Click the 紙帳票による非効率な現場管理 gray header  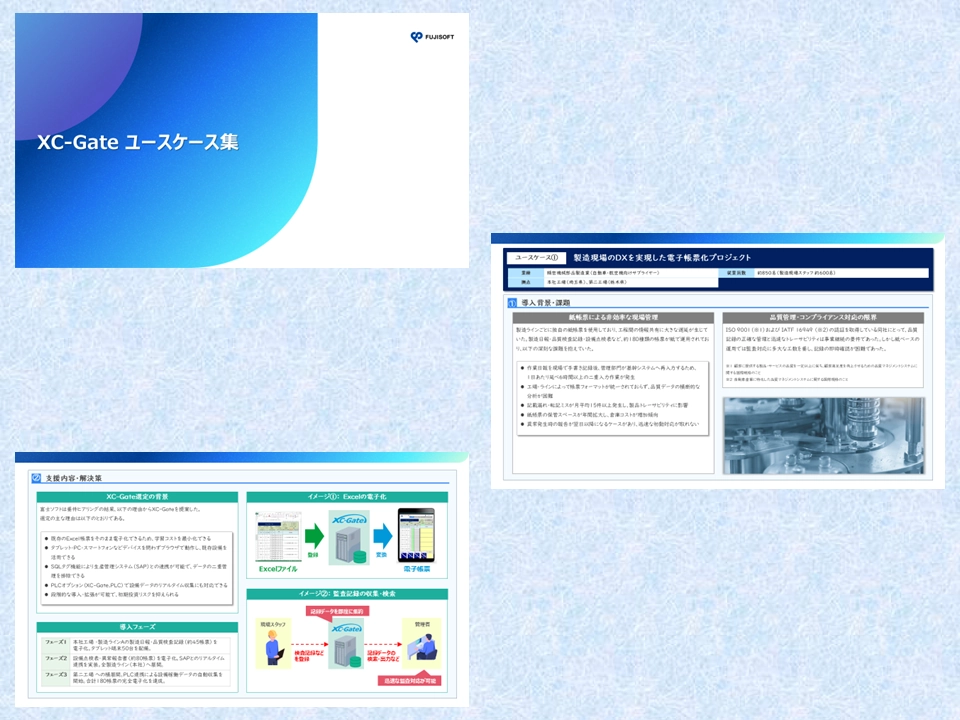pos(612,317)
